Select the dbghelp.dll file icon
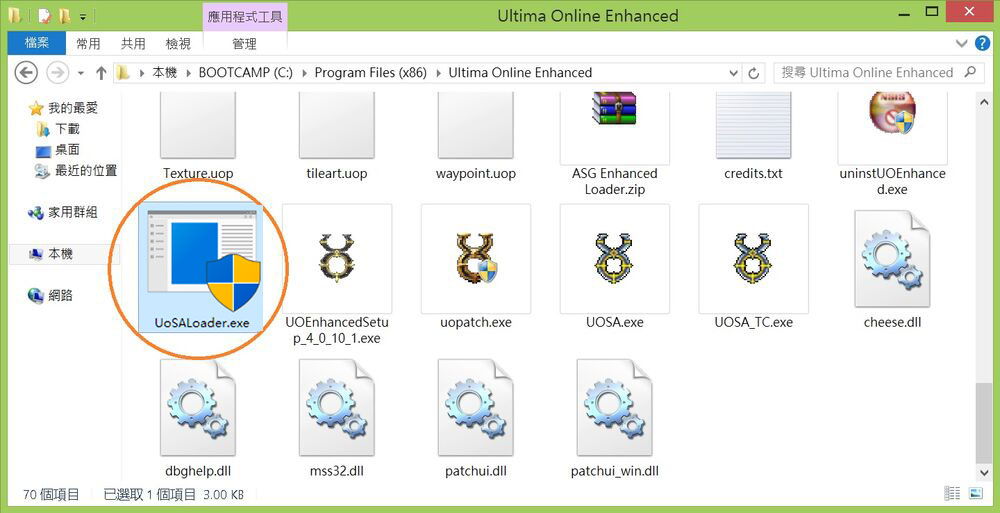Screen dimensions: 1000x513 [198, 408]
